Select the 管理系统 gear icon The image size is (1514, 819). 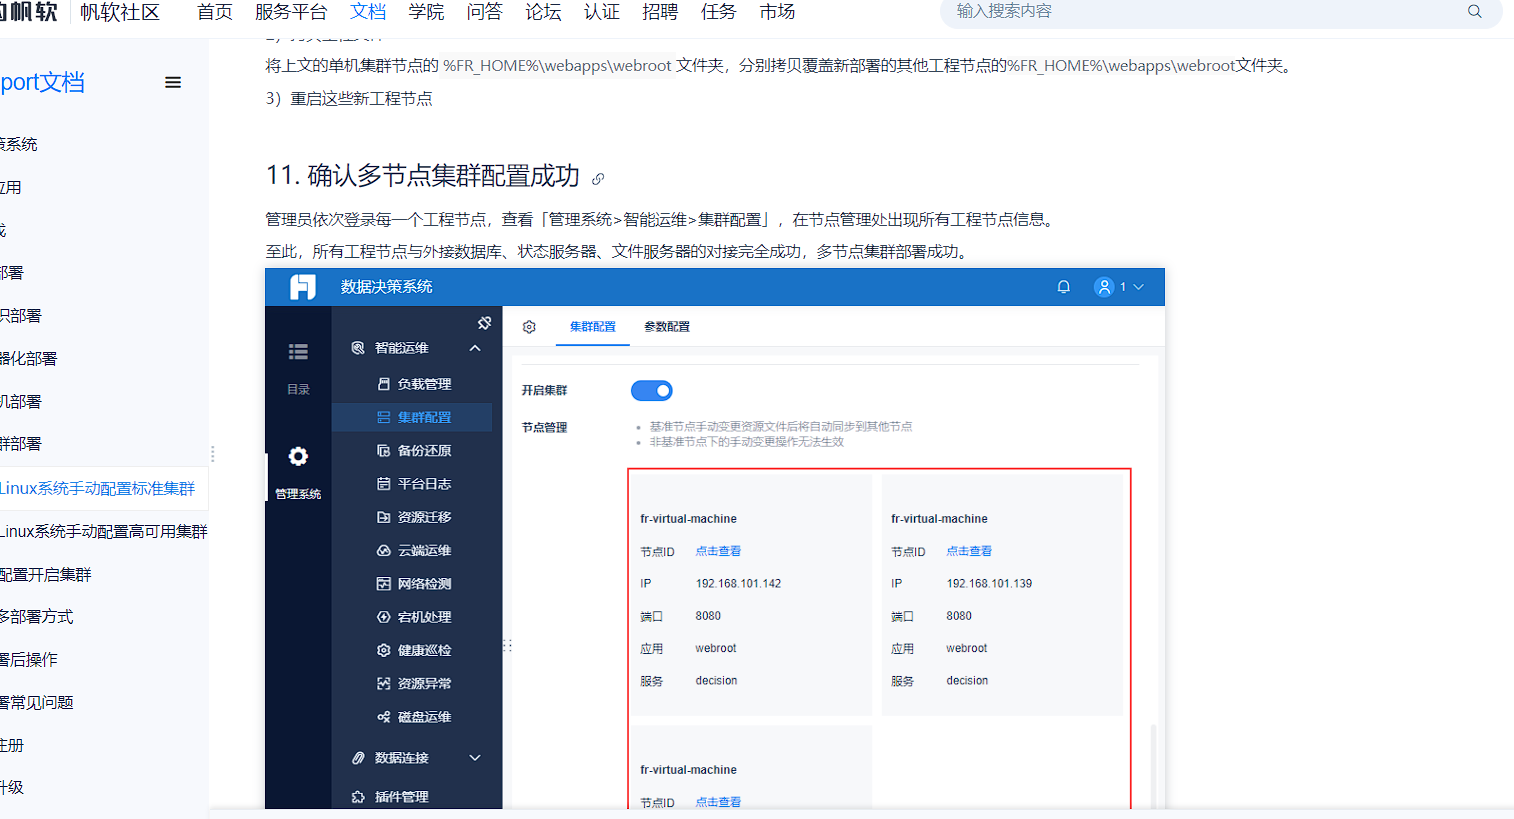coord(298,457)
